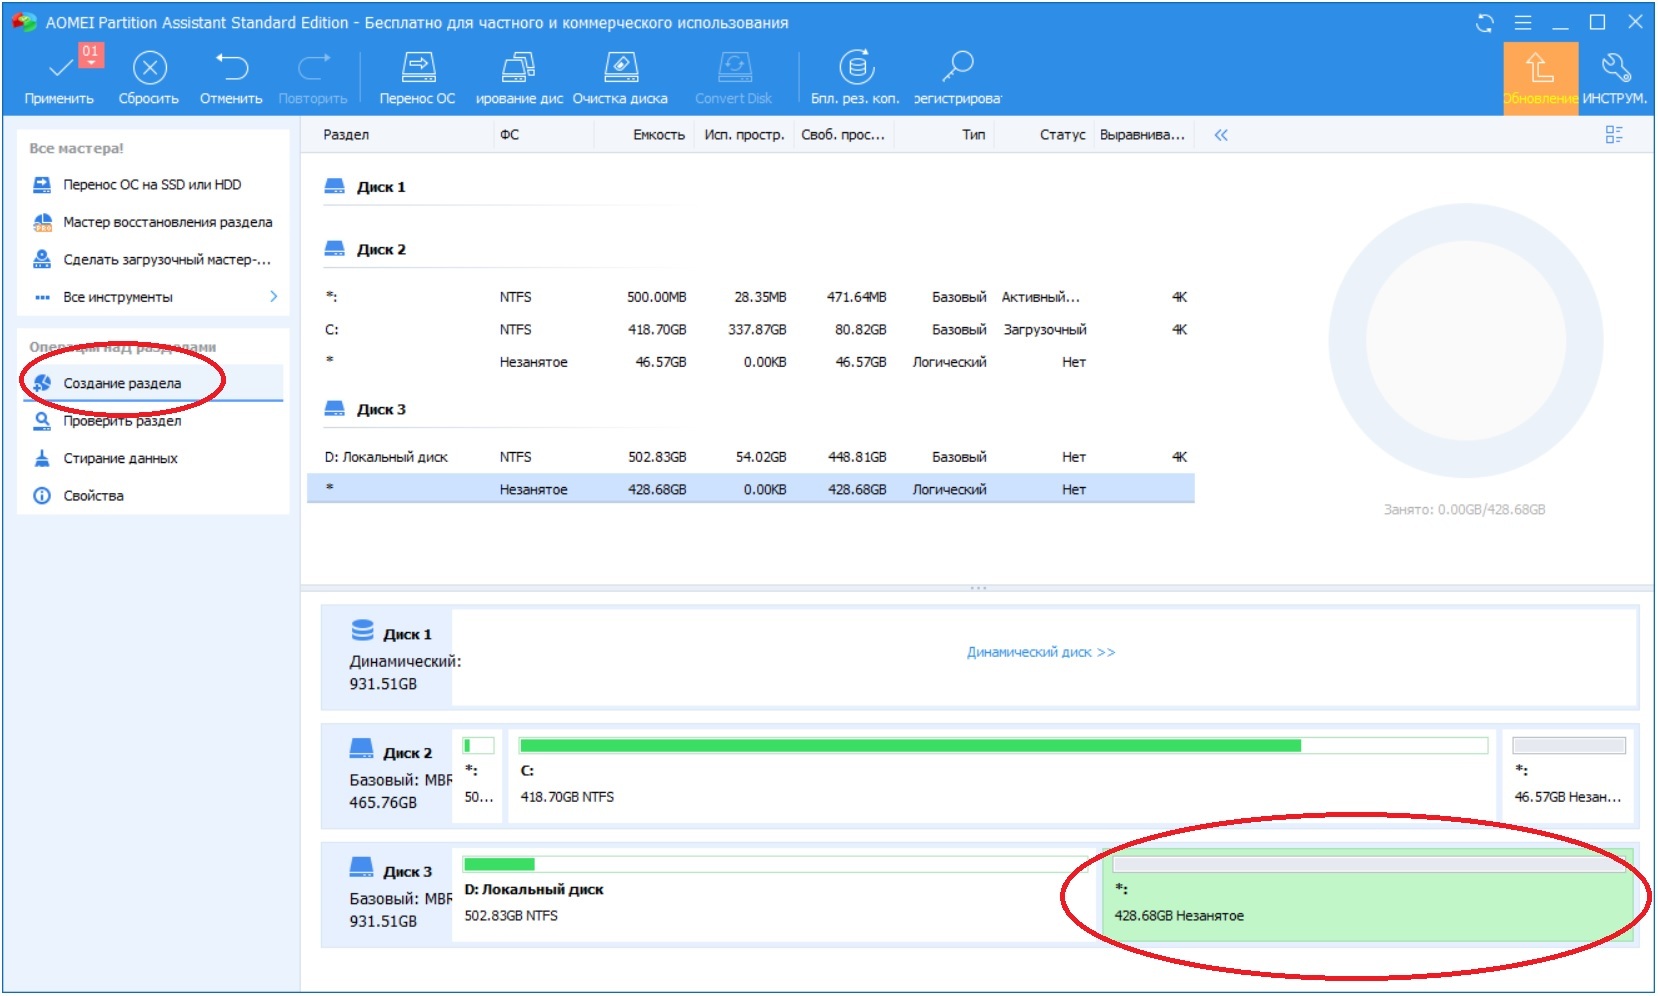Open Перенос ОС на SSD или HDD wizard
The height and width of the screenshot is (996, 1658).
click(152, 185)
